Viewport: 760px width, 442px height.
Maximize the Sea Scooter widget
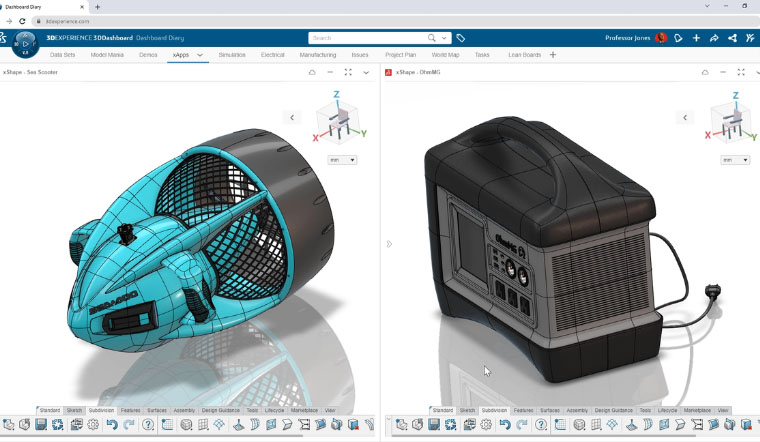[348, 72]
